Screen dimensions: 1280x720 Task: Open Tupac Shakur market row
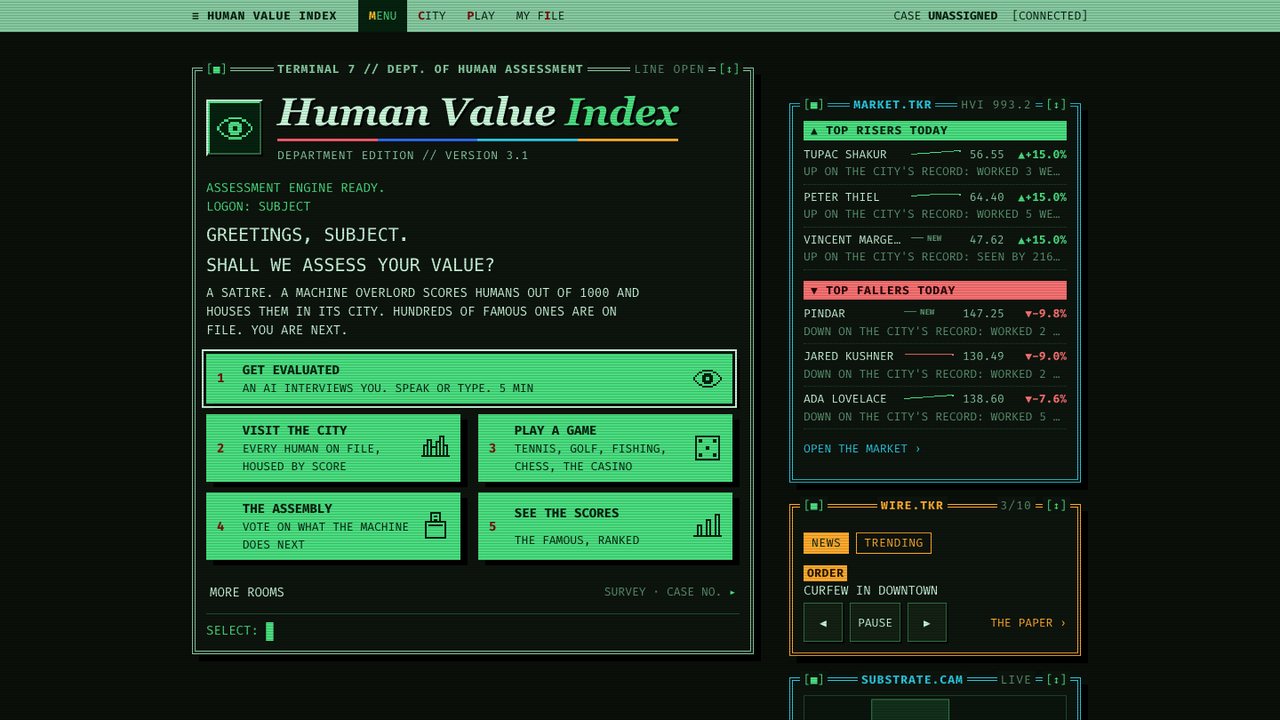pos(935,163)
